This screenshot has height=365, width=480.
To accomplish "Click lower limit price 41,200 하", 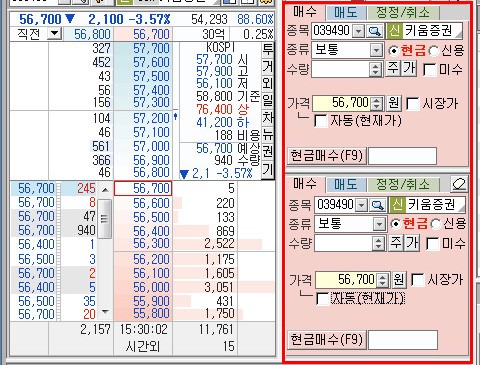I will pos(222,122).
